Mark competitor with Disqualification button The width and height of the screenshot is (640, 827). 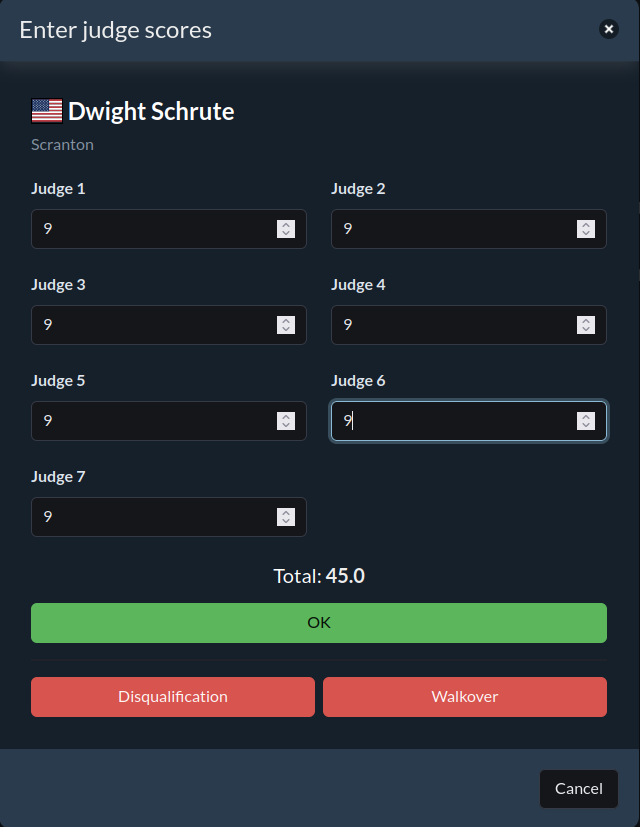pyautogui.click(x=172, y=697)
